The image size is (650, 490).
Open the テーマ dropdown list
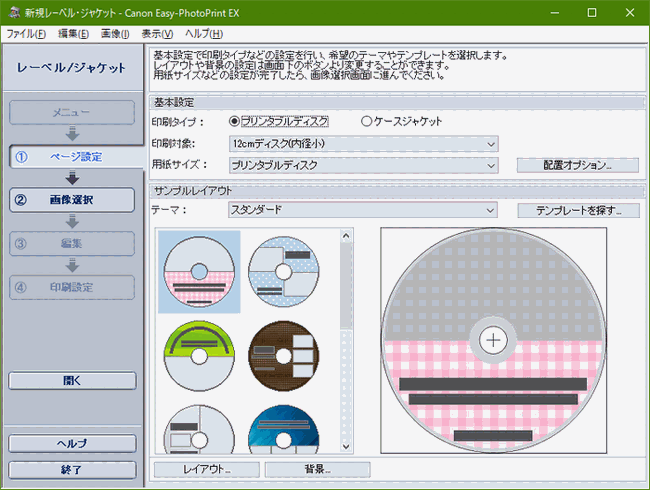[x=362, y=210]
